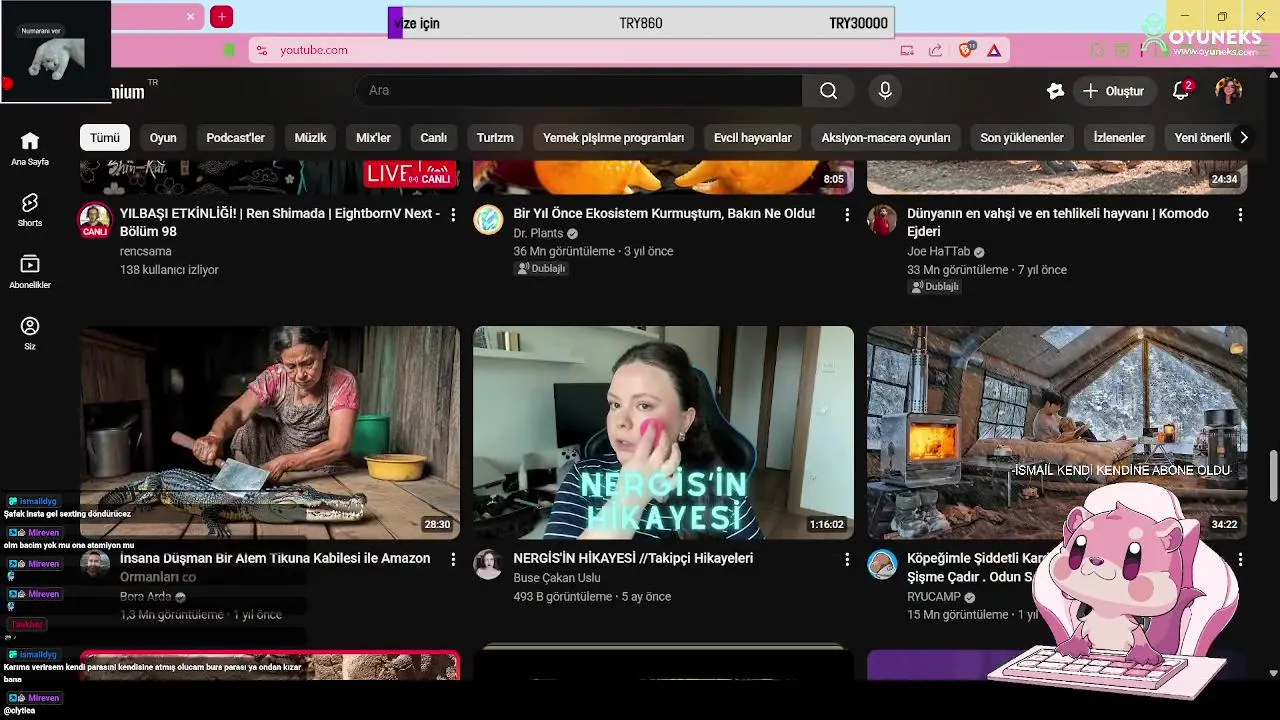
Task: Open Buse Çakan Uslu channel avatar
Action: tap(488, 565)
